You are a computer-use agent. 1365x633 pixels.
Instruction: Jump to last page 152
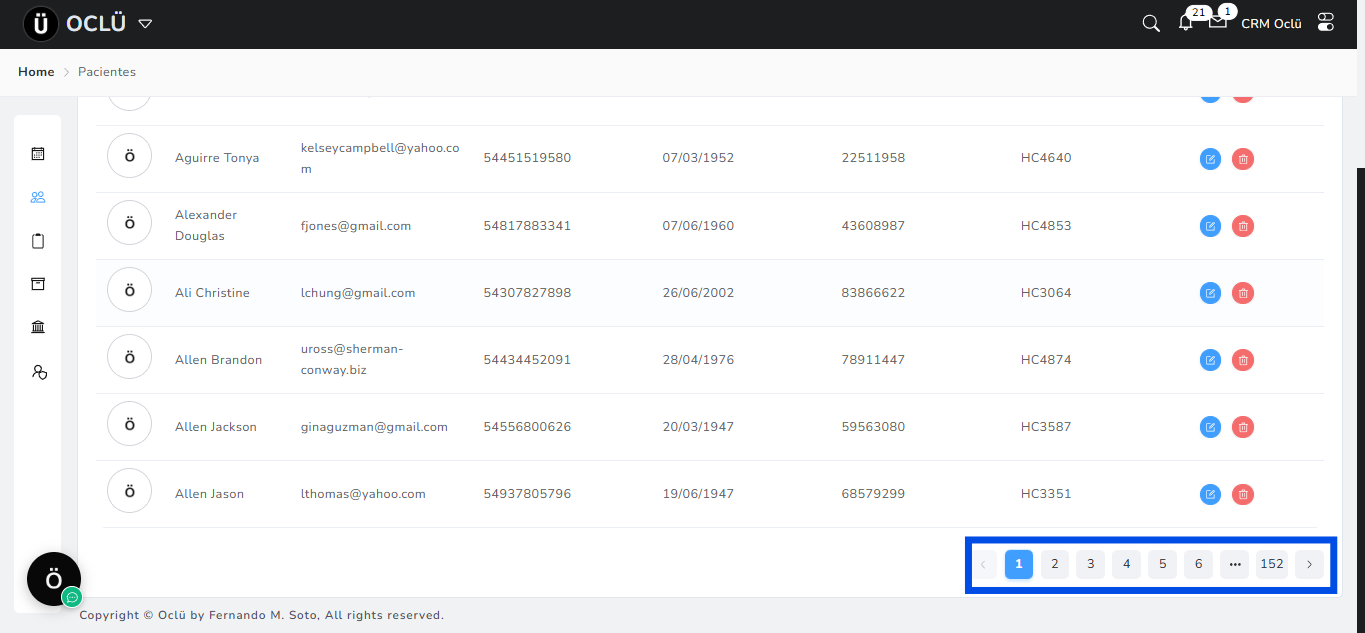point(1272,564)
